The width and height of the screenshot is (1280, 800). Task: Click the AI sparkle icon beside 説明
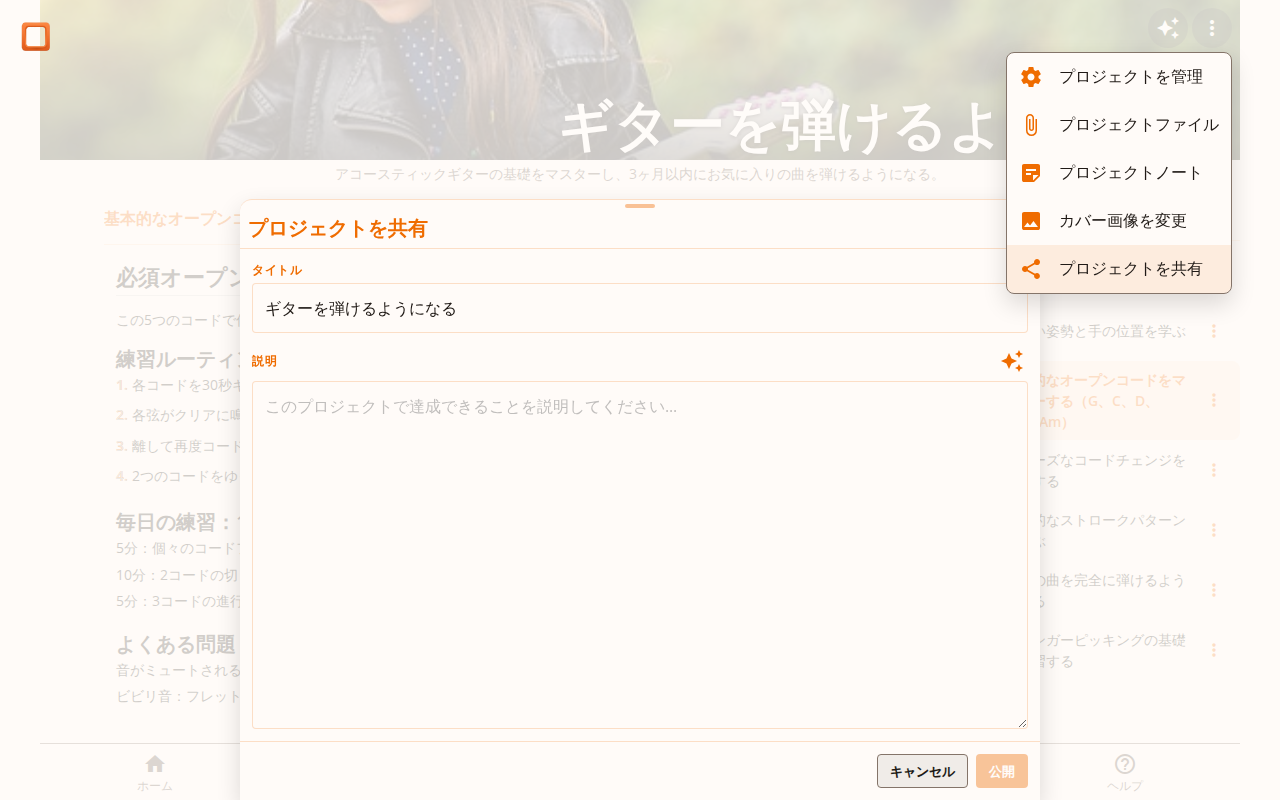click(x=1012, y=361)
